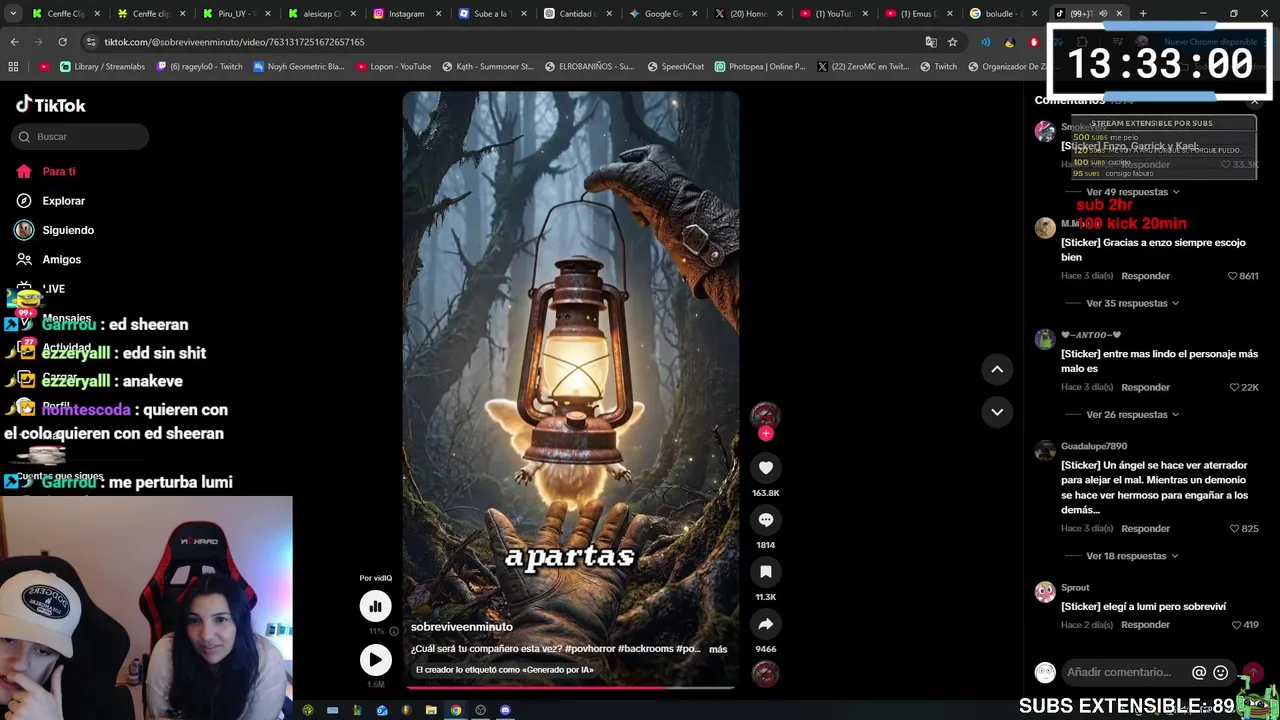Screen dimensions: 1280x720
Task: Like the video with the heart icon
Action: pos(766,467)
